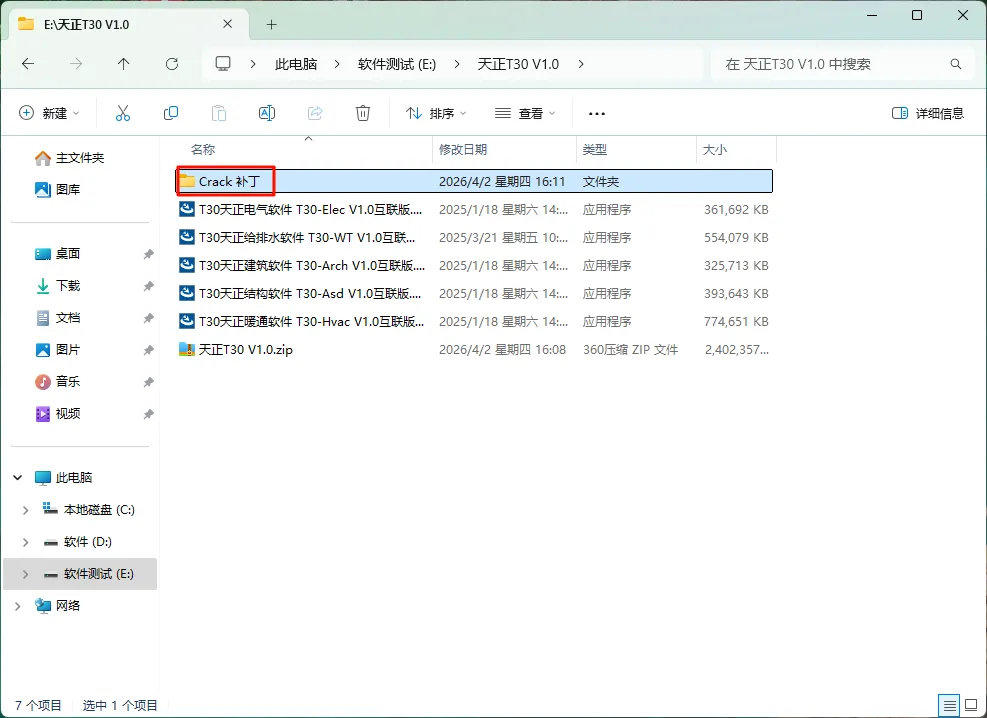Switch to large thumbnails view icon
The height and width of the screenshot is (718, 987).
click(971, 705)
